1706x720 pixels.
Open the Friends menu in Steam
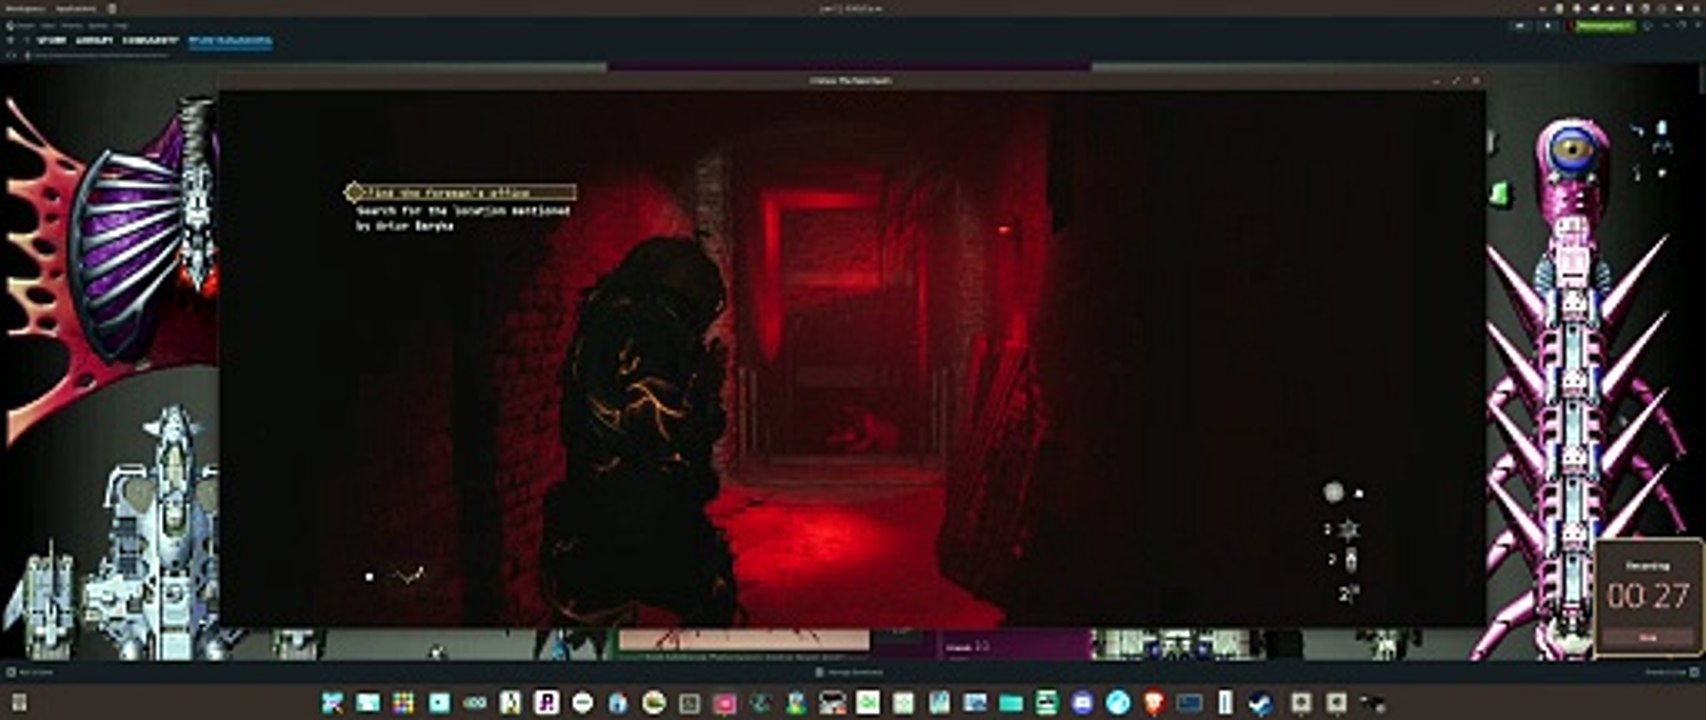(x=72, y=26)
